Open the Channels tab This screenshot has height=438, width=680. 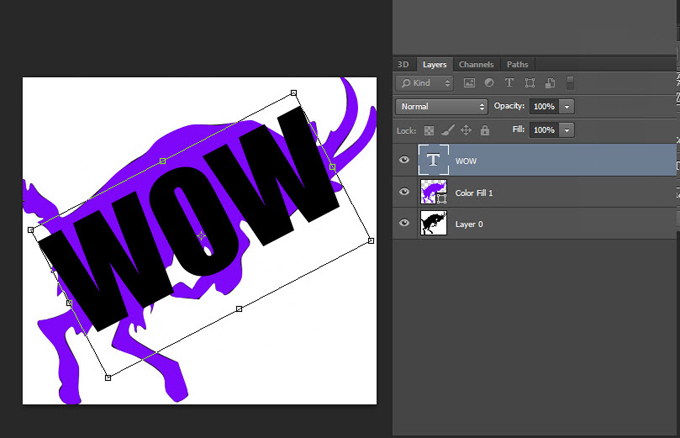[x=476, y=64]
